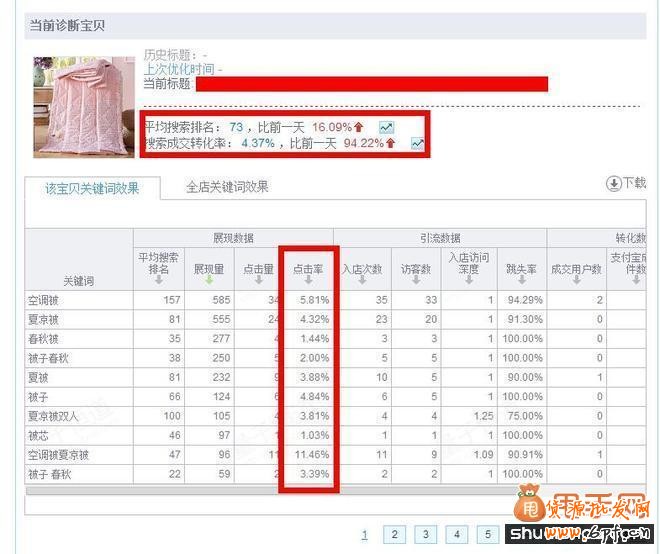The image size is (660, 554).
Task: Go to page 4
Action: 457,535
